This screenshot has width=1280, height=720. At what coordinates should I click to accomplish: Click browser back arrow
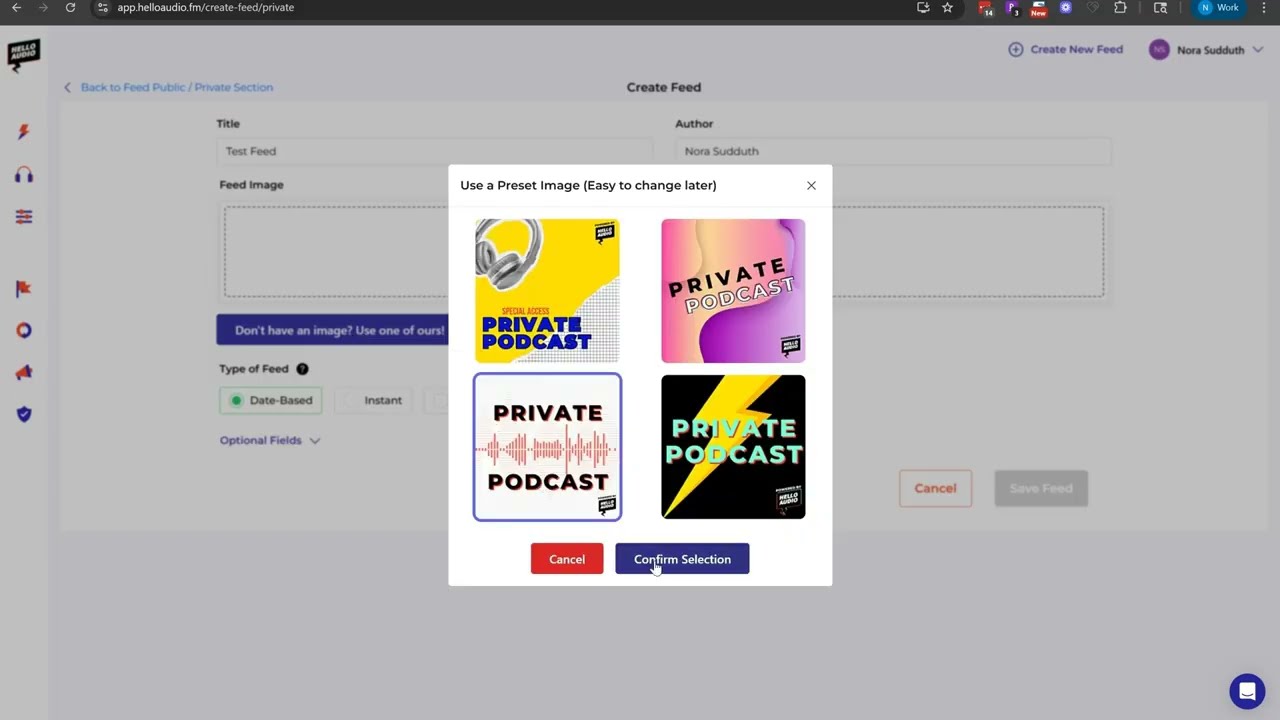[x=16, y=7]
